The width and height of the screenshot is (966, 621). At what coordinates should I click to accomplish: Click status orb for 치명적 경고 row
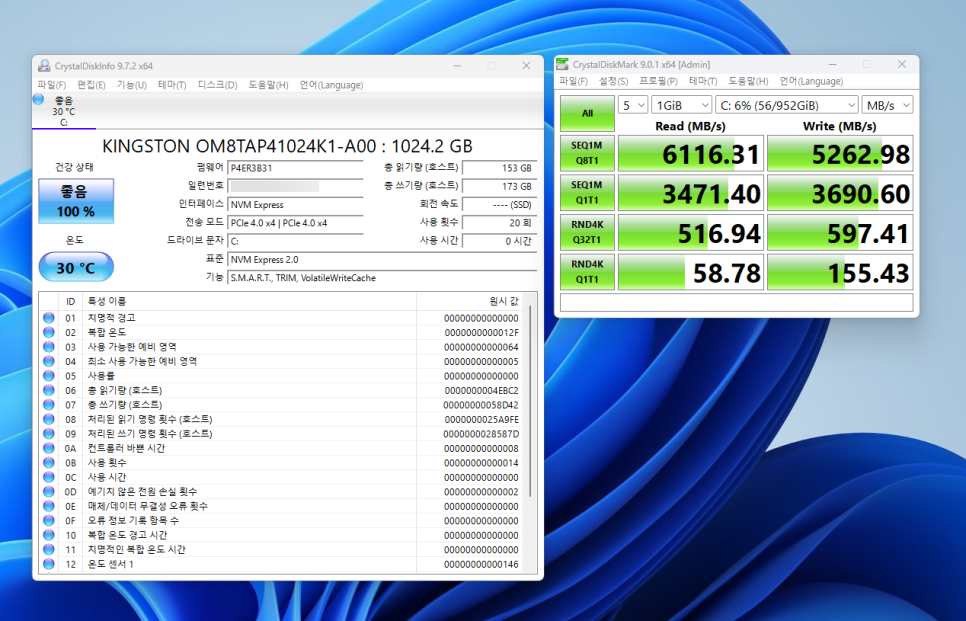tap(49, 318)
